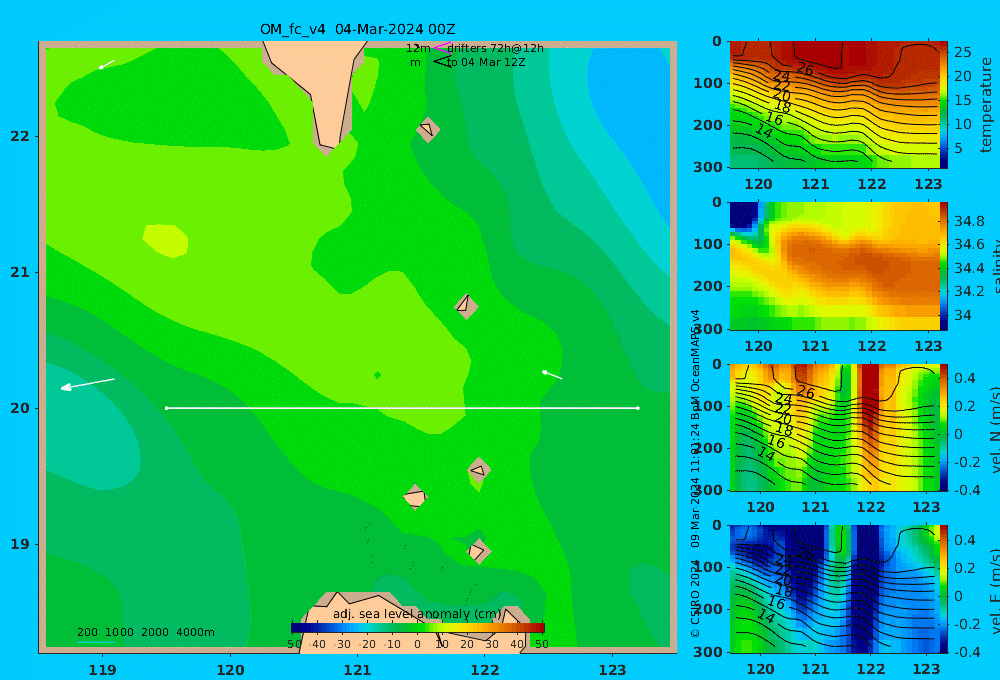Click the latitude label '20' on the map axis

pyautogui.click(x=20, y=408)
